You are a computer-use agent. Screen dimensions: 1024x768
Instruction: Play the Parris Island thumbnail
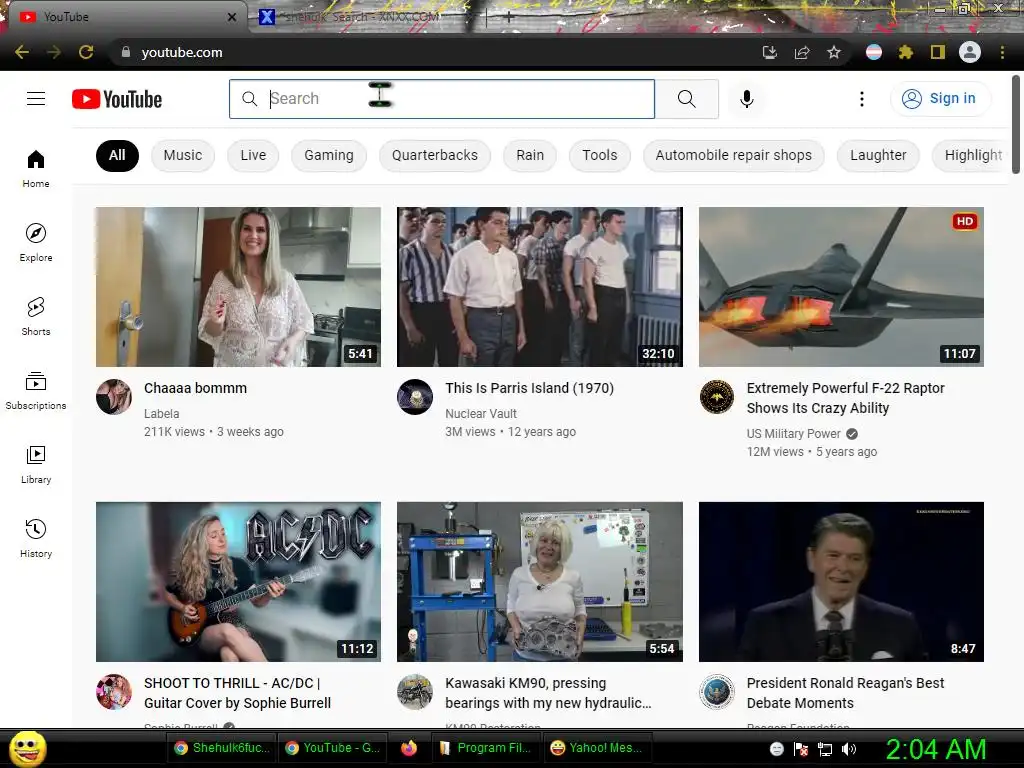coord(539,287)
